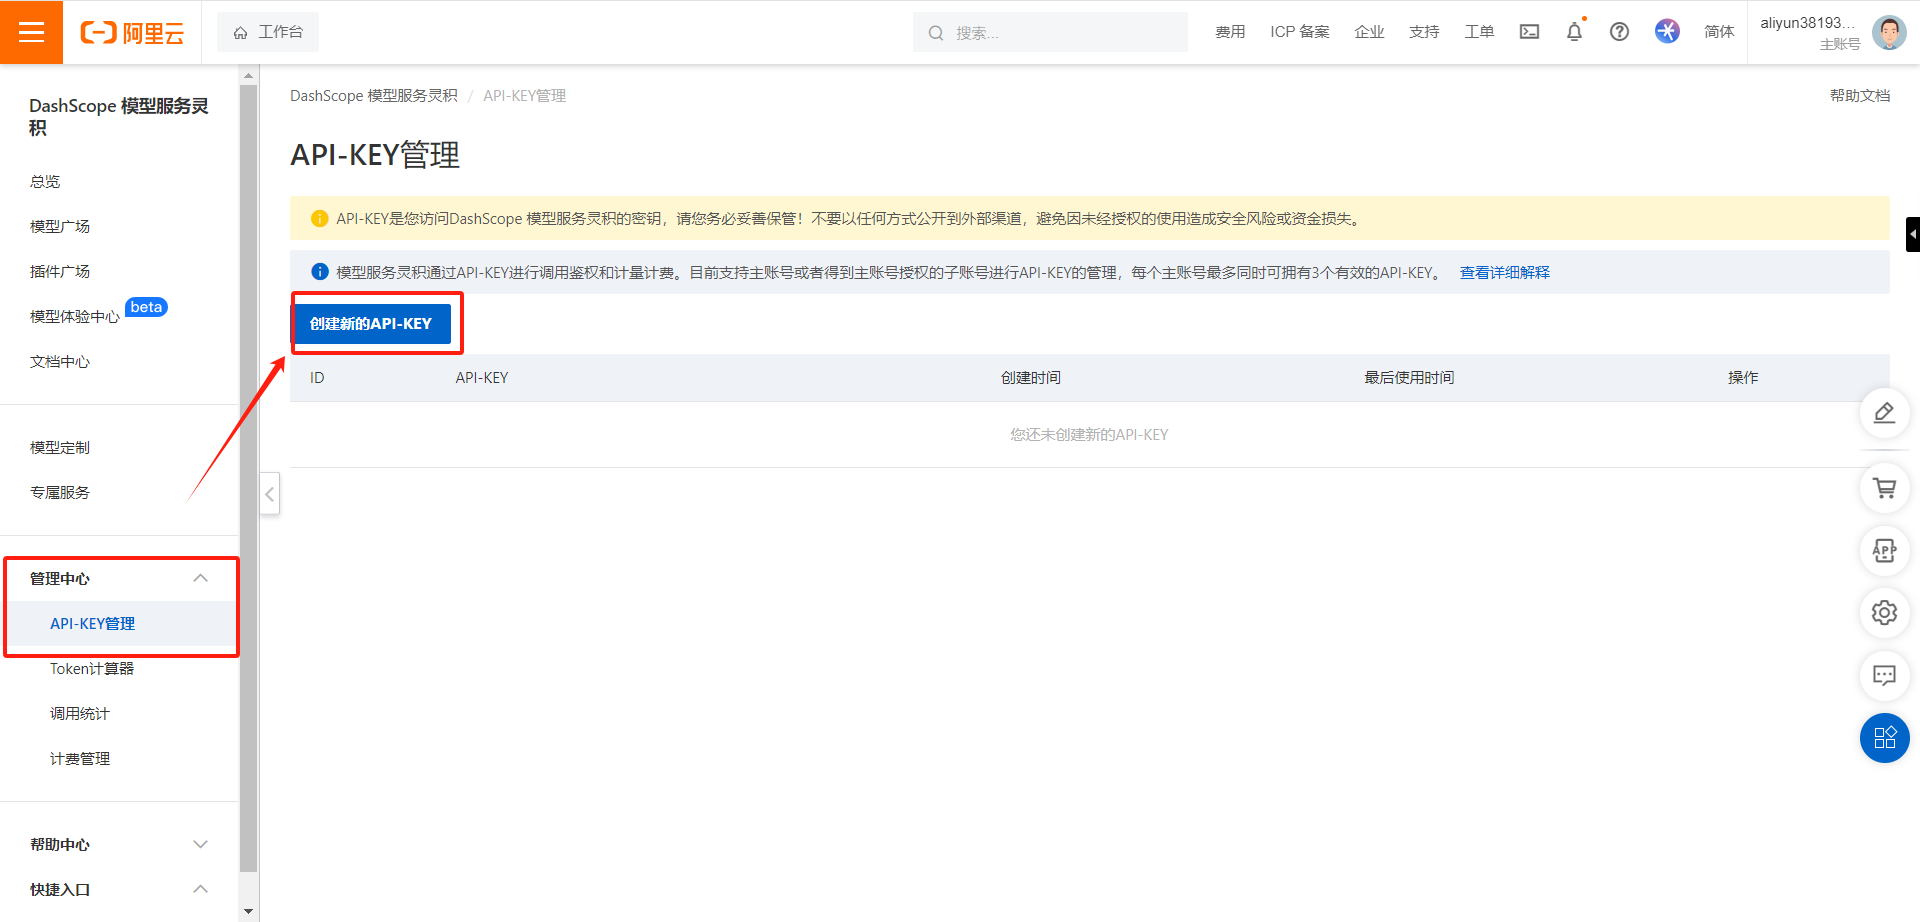1920x922 pixels.
Task: Open the Cloud Shell terminal icon
Action: 1529,32
